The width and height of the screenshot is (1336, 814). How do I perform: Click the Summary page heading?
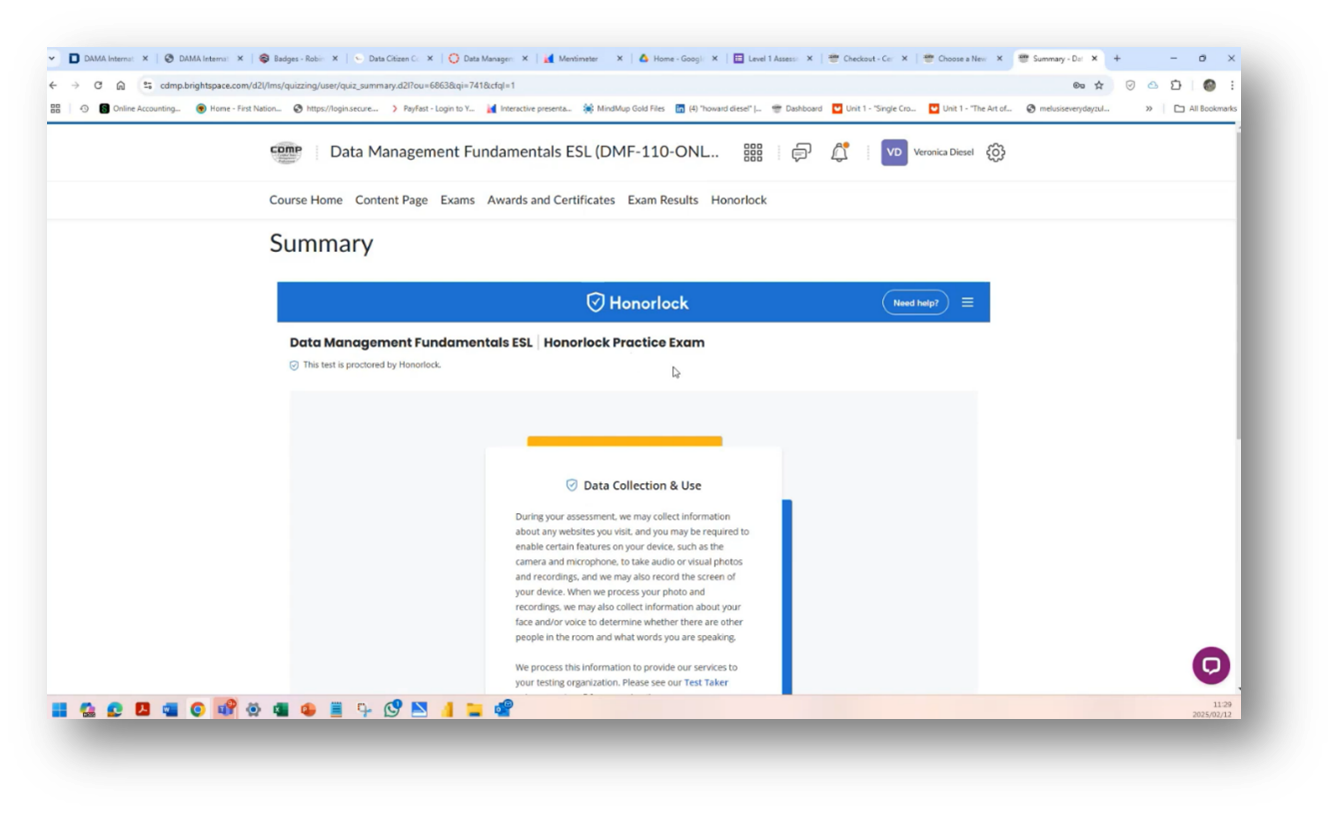(x=321, y=243)
